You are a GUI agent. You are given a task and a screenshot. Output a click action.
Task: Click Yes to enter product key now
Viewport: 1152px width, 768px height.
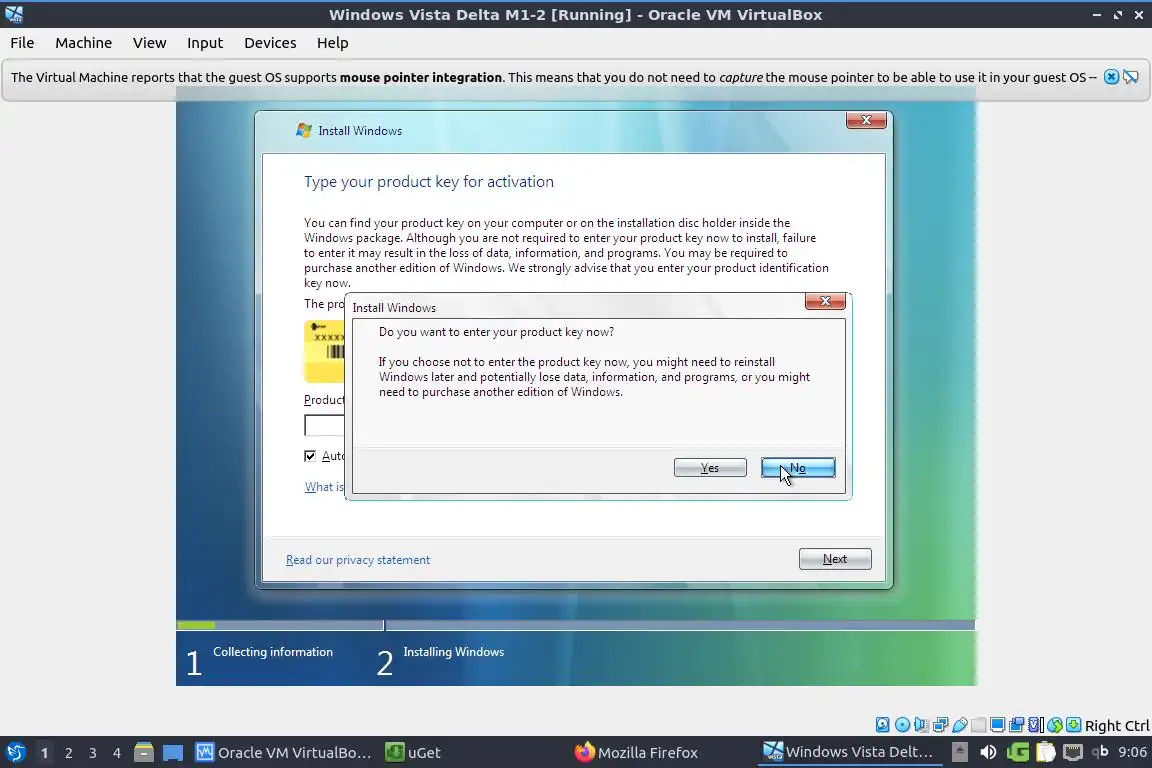pyautogui.click(x=710, y=467)
